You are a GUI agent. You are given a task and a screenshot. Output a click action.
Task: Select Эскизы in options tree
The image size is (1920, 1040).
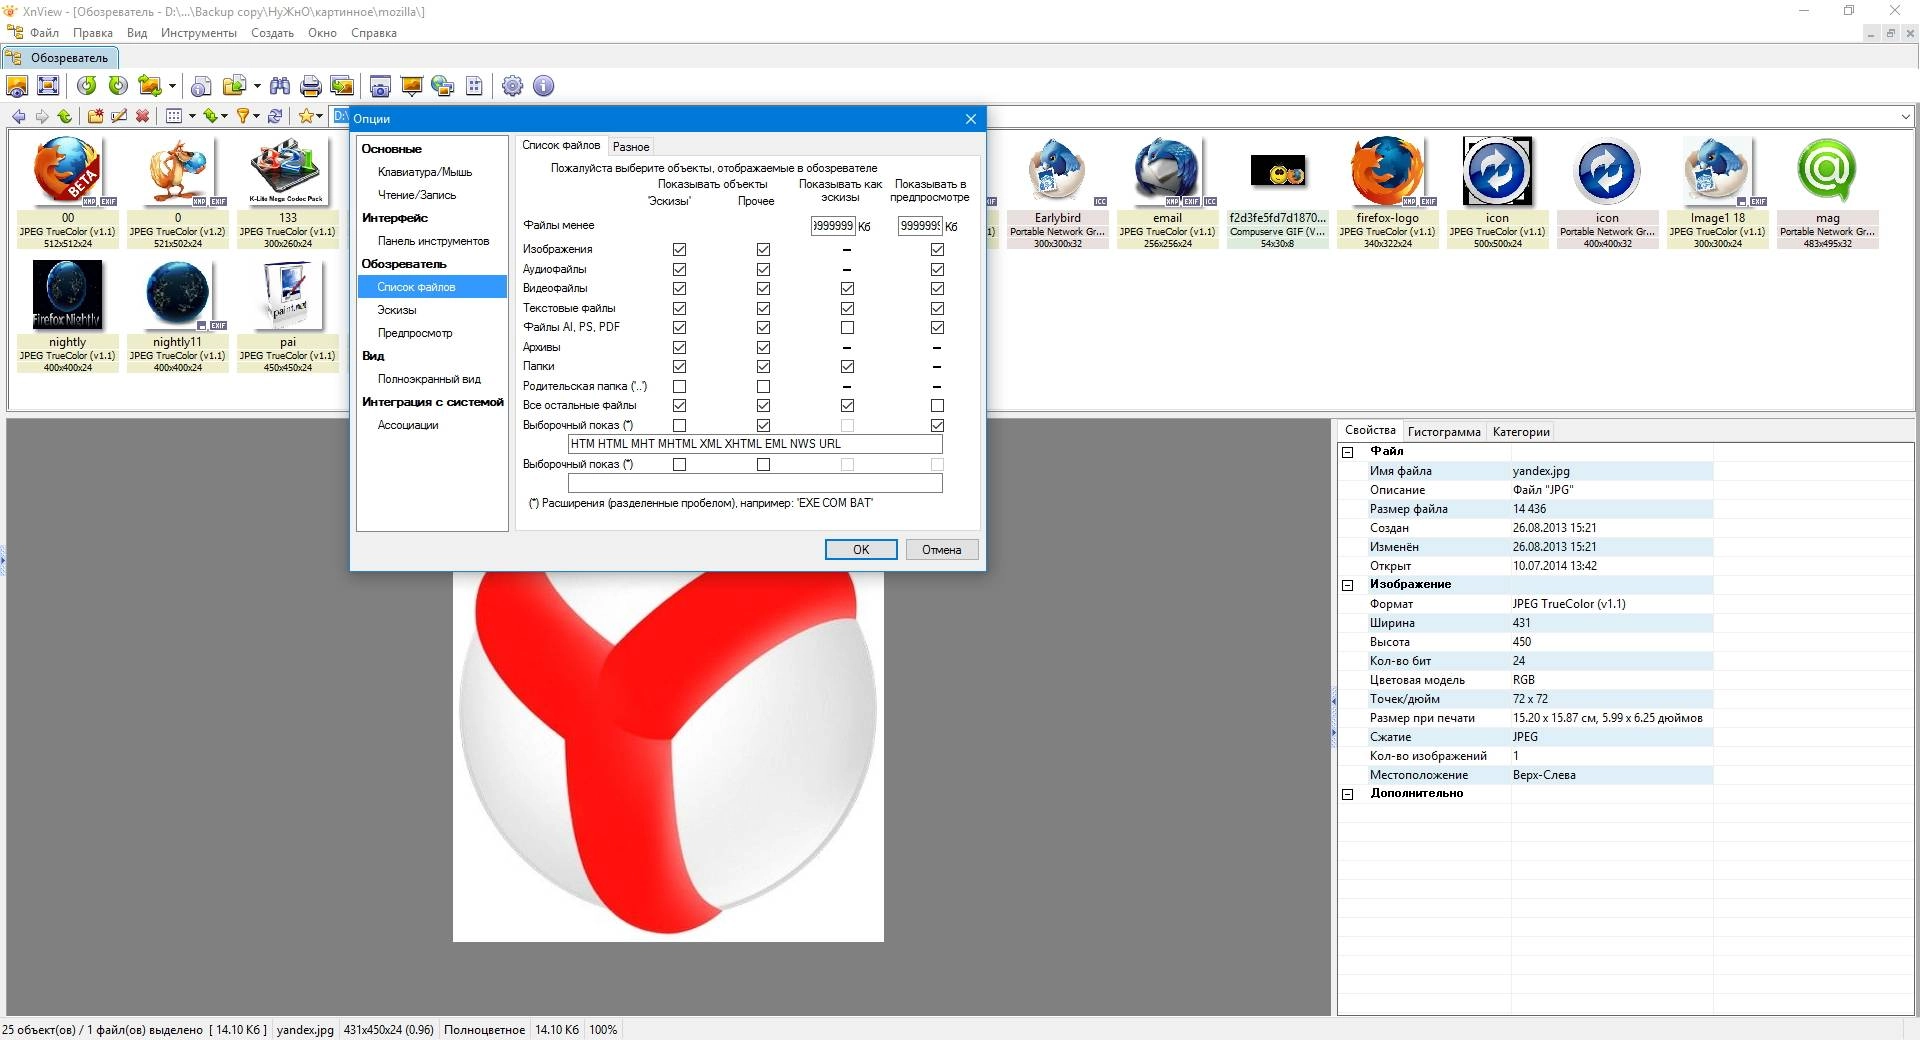pyautogui.click(x=397, y=310)
